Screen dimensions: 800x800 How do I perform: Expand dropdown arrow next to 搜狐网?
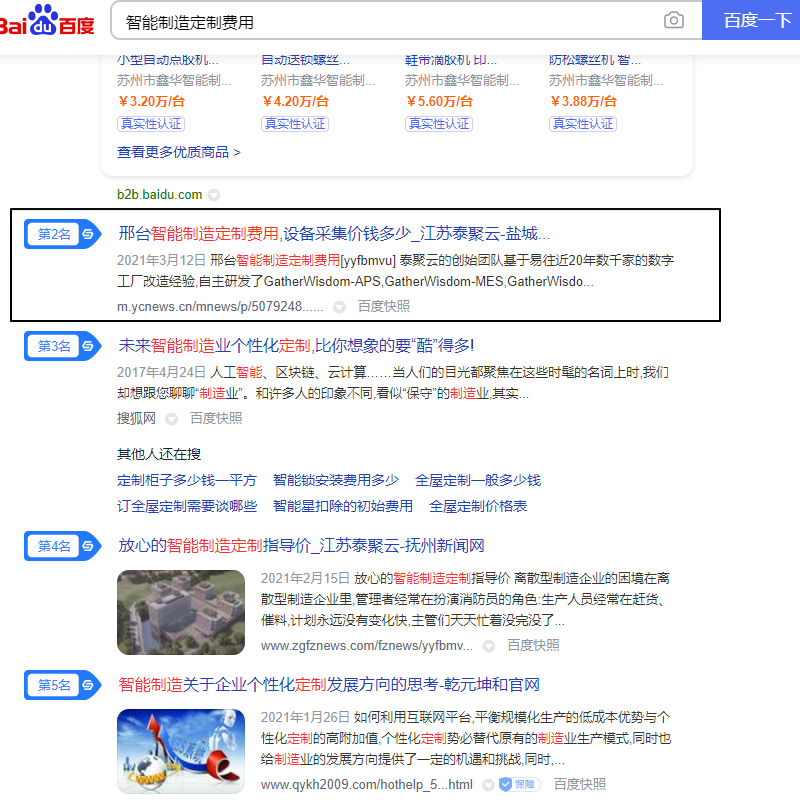point(171,419)
